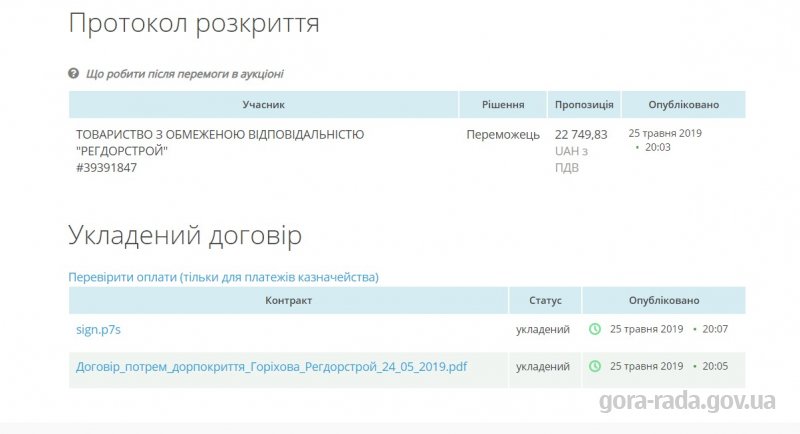Open 'Перевірити оплати' treasury payments link
The height and width of the screenshot is (434, 800).
tap(223, 277)
